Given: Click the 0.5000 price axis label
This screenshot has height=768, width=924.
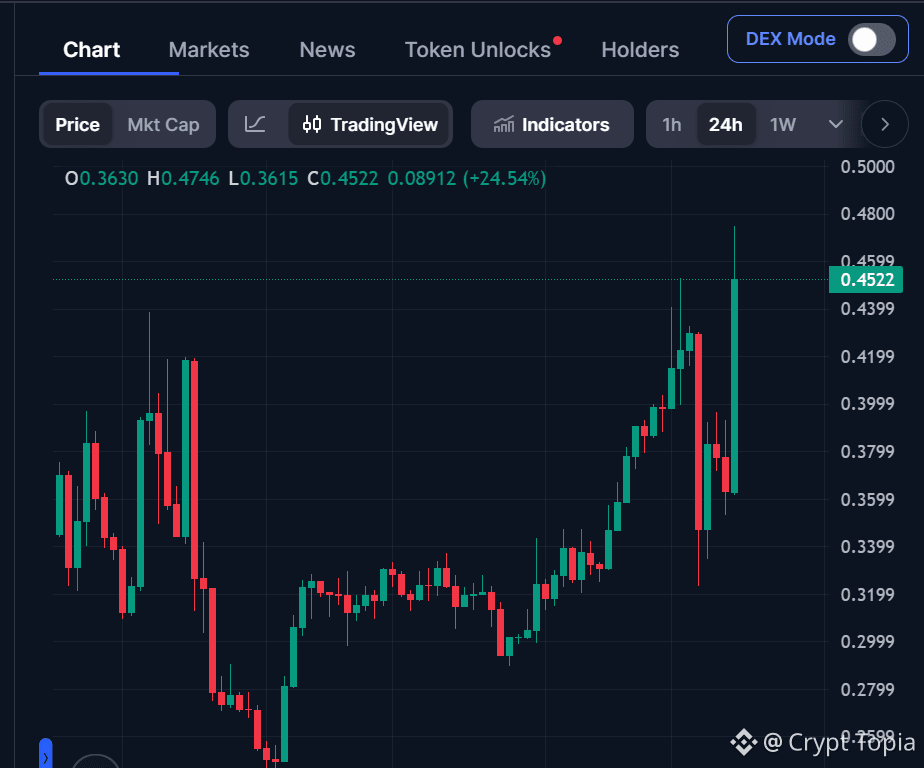Looking at the screenshot, I should (x=867, y=167).
